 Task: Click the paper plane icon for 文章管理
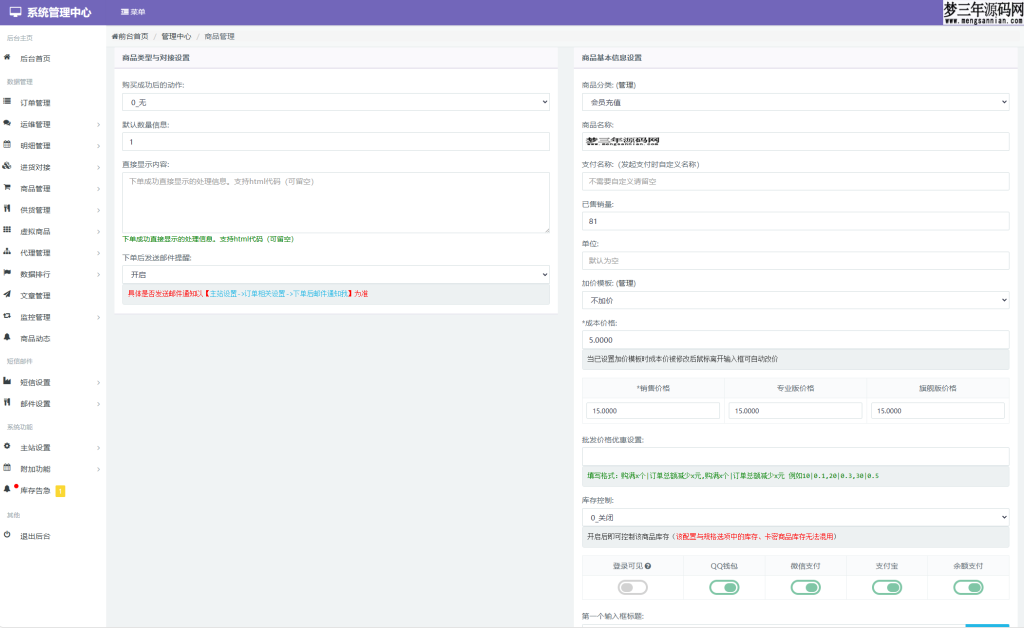[x=7, y=295]
